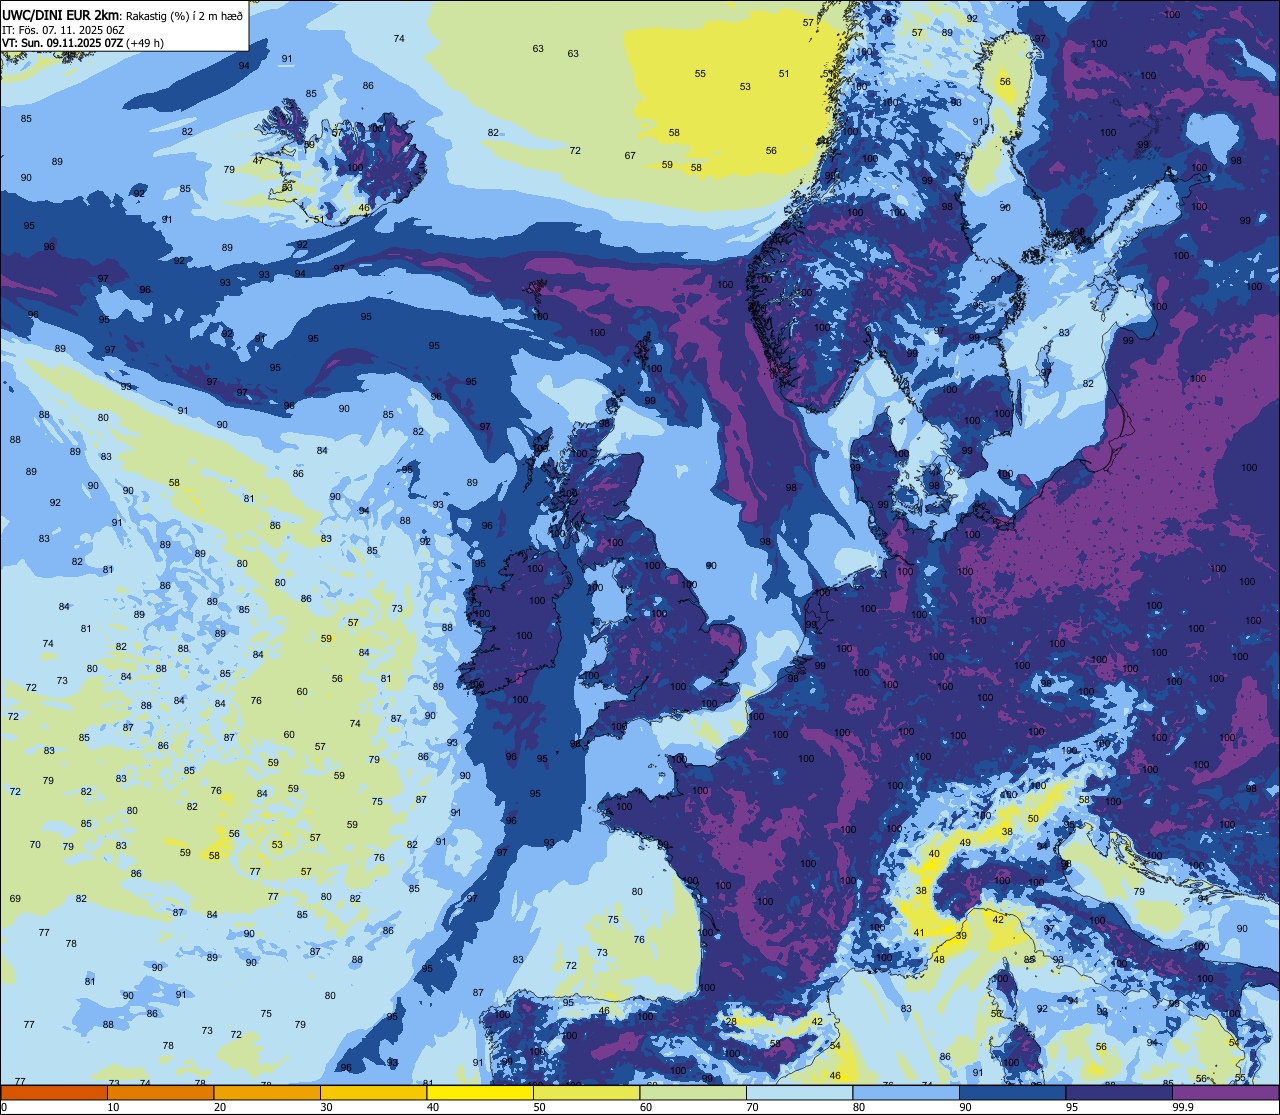1280x1115 pixels.
Task: Pick the pale green 60–70 legend swatch
Action: tap(693, 1093)
